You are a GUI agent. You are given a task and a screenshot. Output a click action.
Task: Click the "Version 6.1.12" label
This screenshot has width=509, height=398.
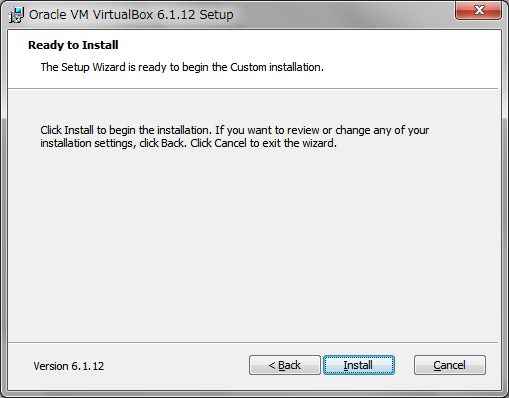click(69, 366)
